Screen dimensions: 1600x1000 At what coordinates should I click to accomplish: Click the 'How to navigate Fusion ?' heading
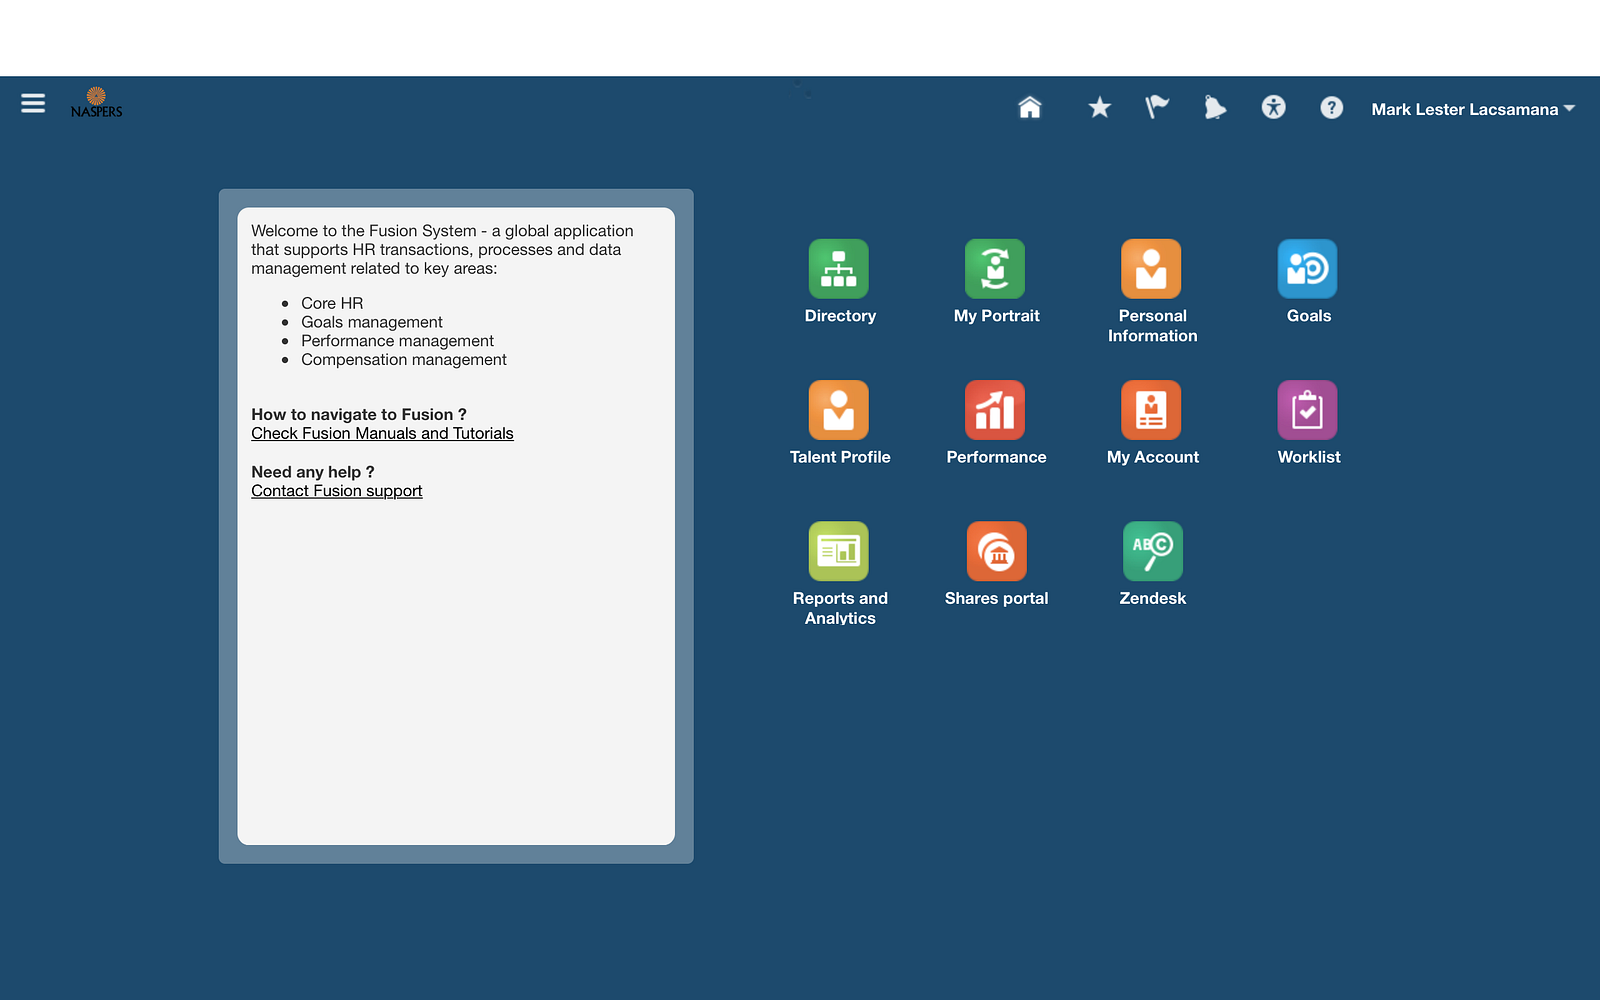359,414
